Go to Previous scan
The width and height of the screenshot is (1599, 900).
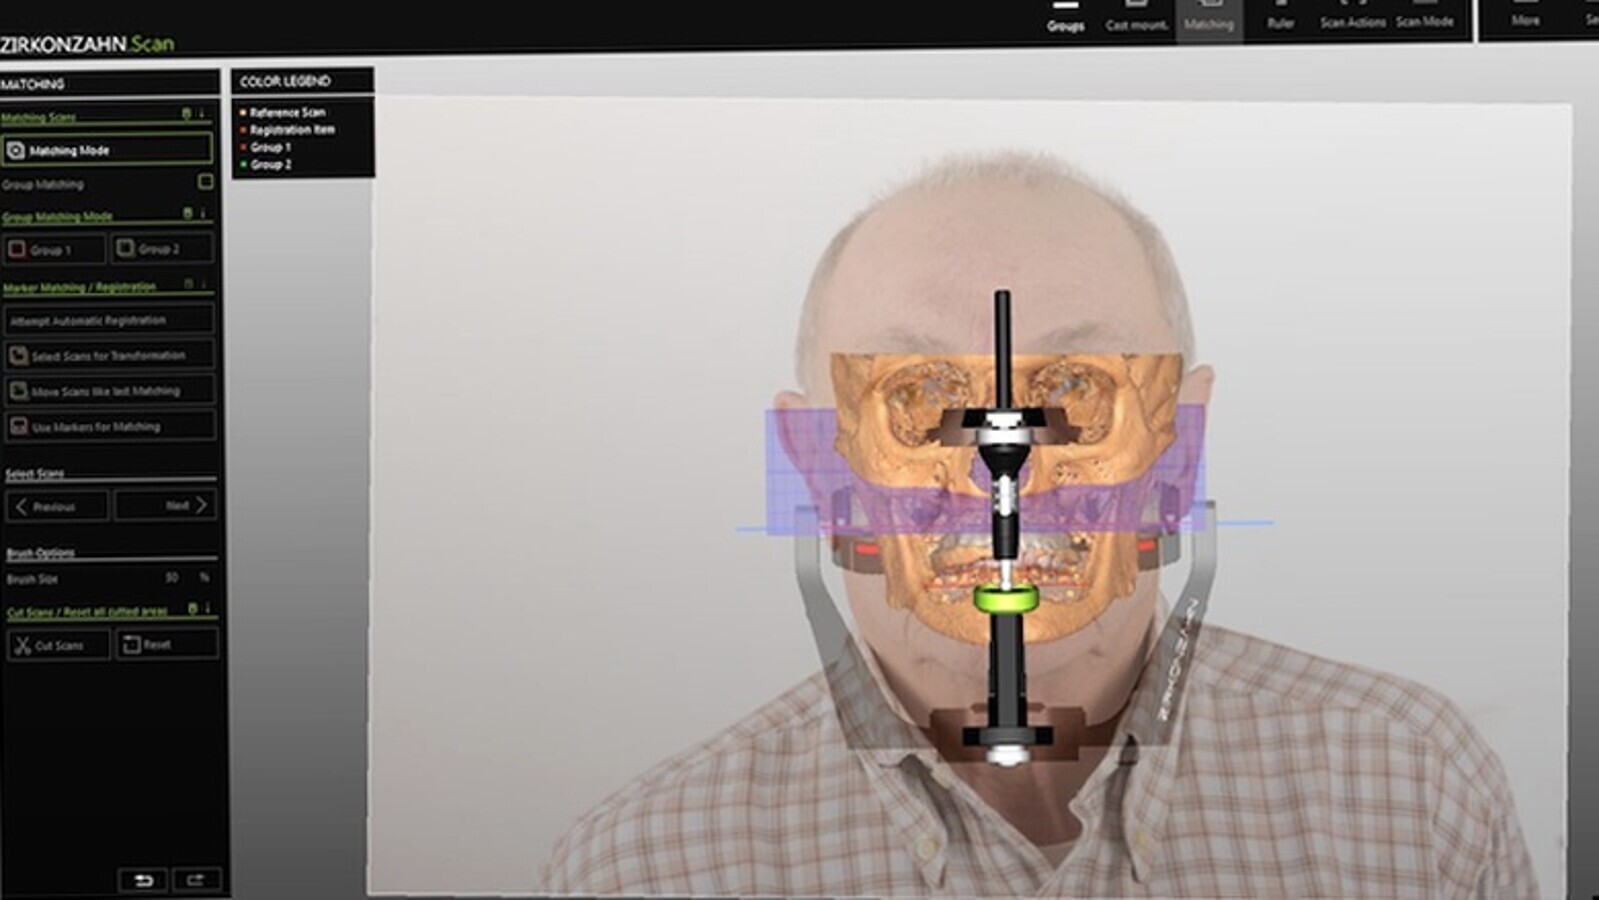[56, 506]
